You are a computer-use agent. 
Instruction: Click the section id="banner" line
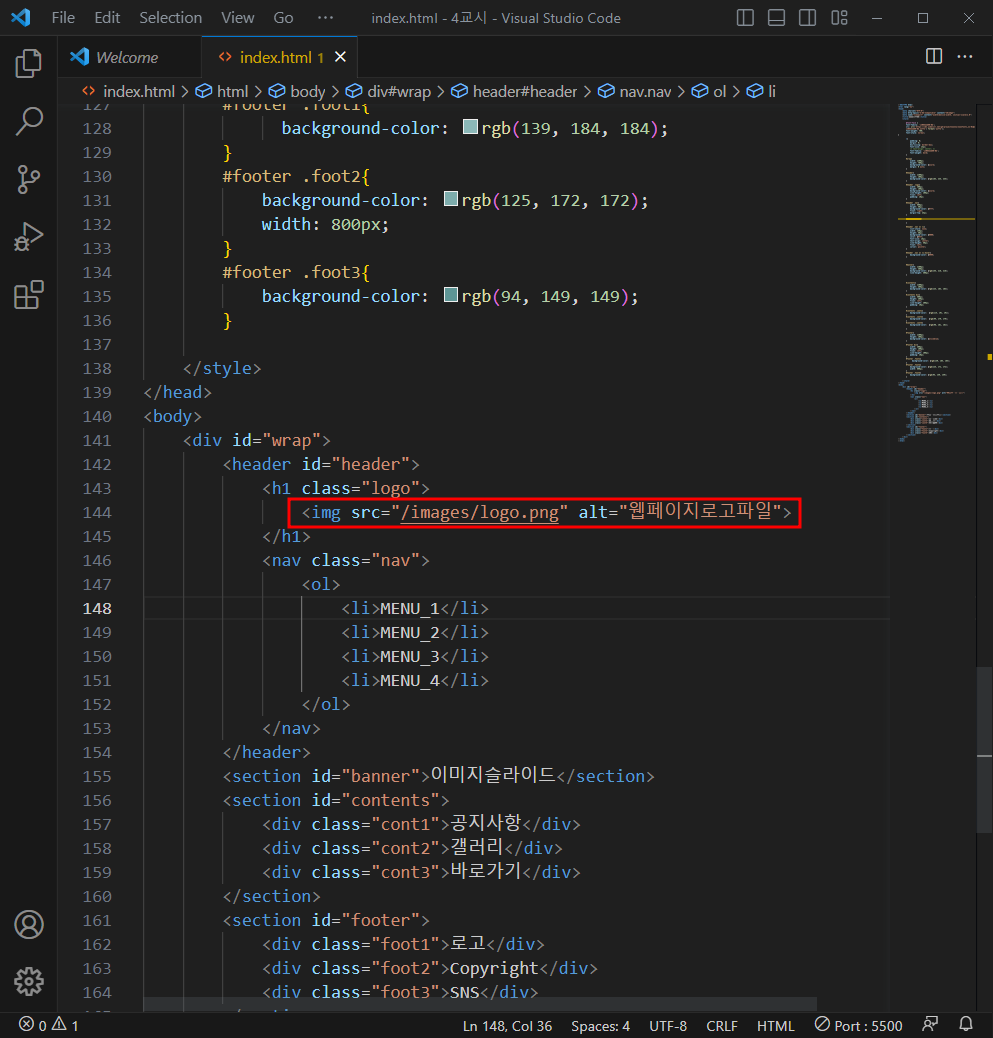(x=438, y=776)
